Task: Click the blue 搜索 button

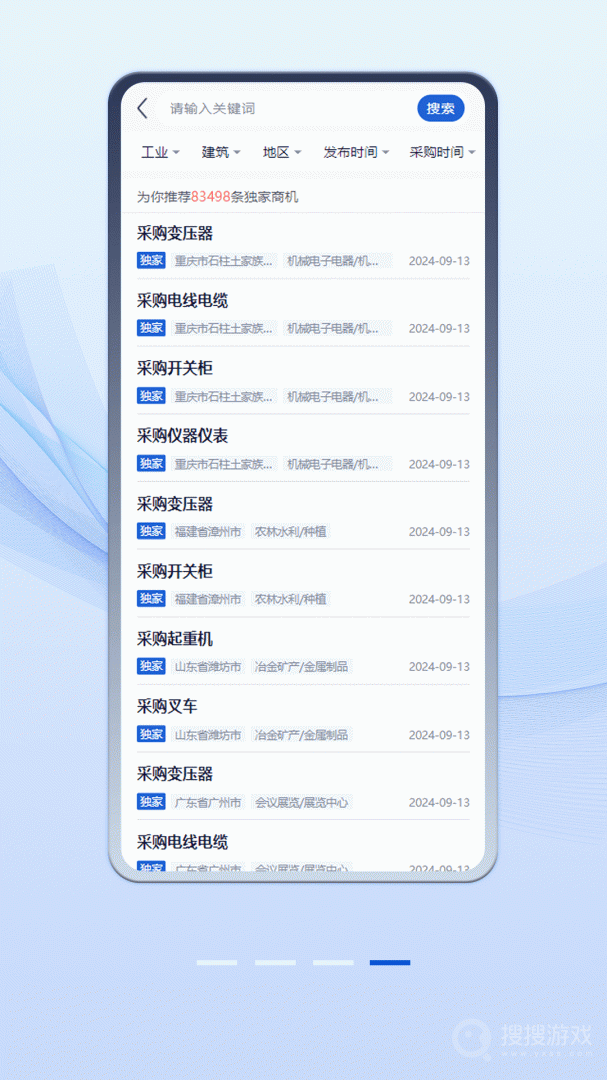Action: click(x=440, y=108)
